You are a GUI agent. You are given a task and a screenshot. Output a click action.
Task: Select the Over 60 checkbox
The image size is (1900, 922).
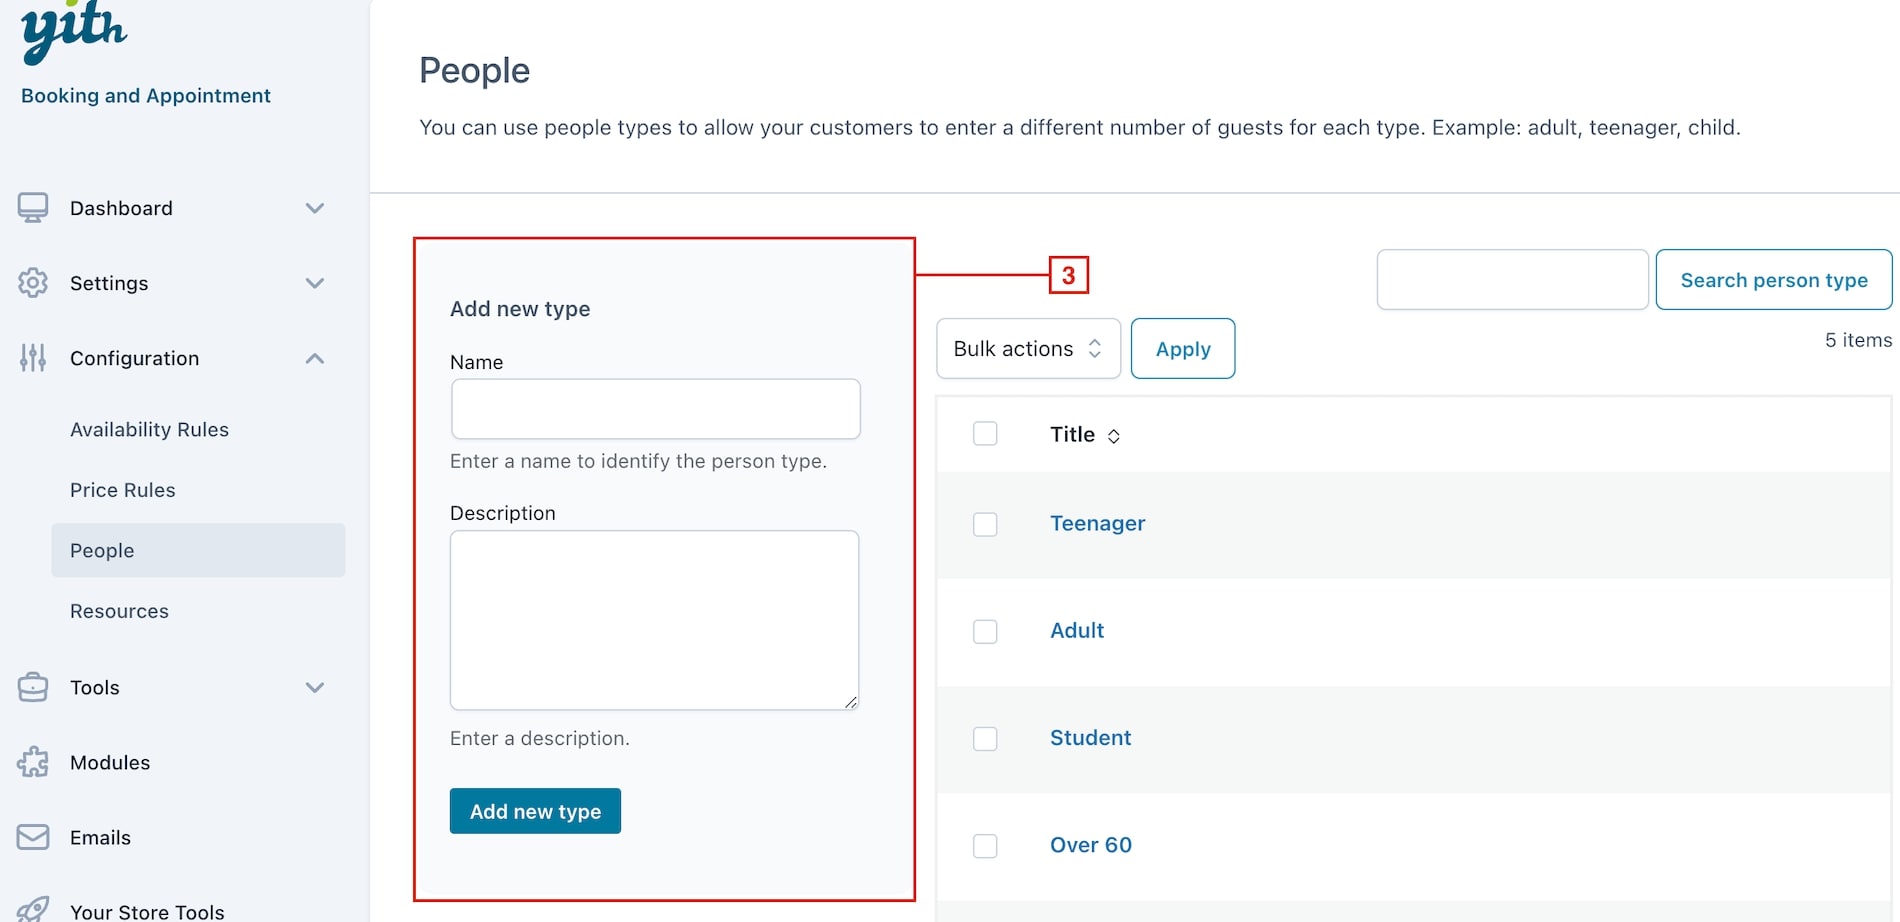[985, 846]
